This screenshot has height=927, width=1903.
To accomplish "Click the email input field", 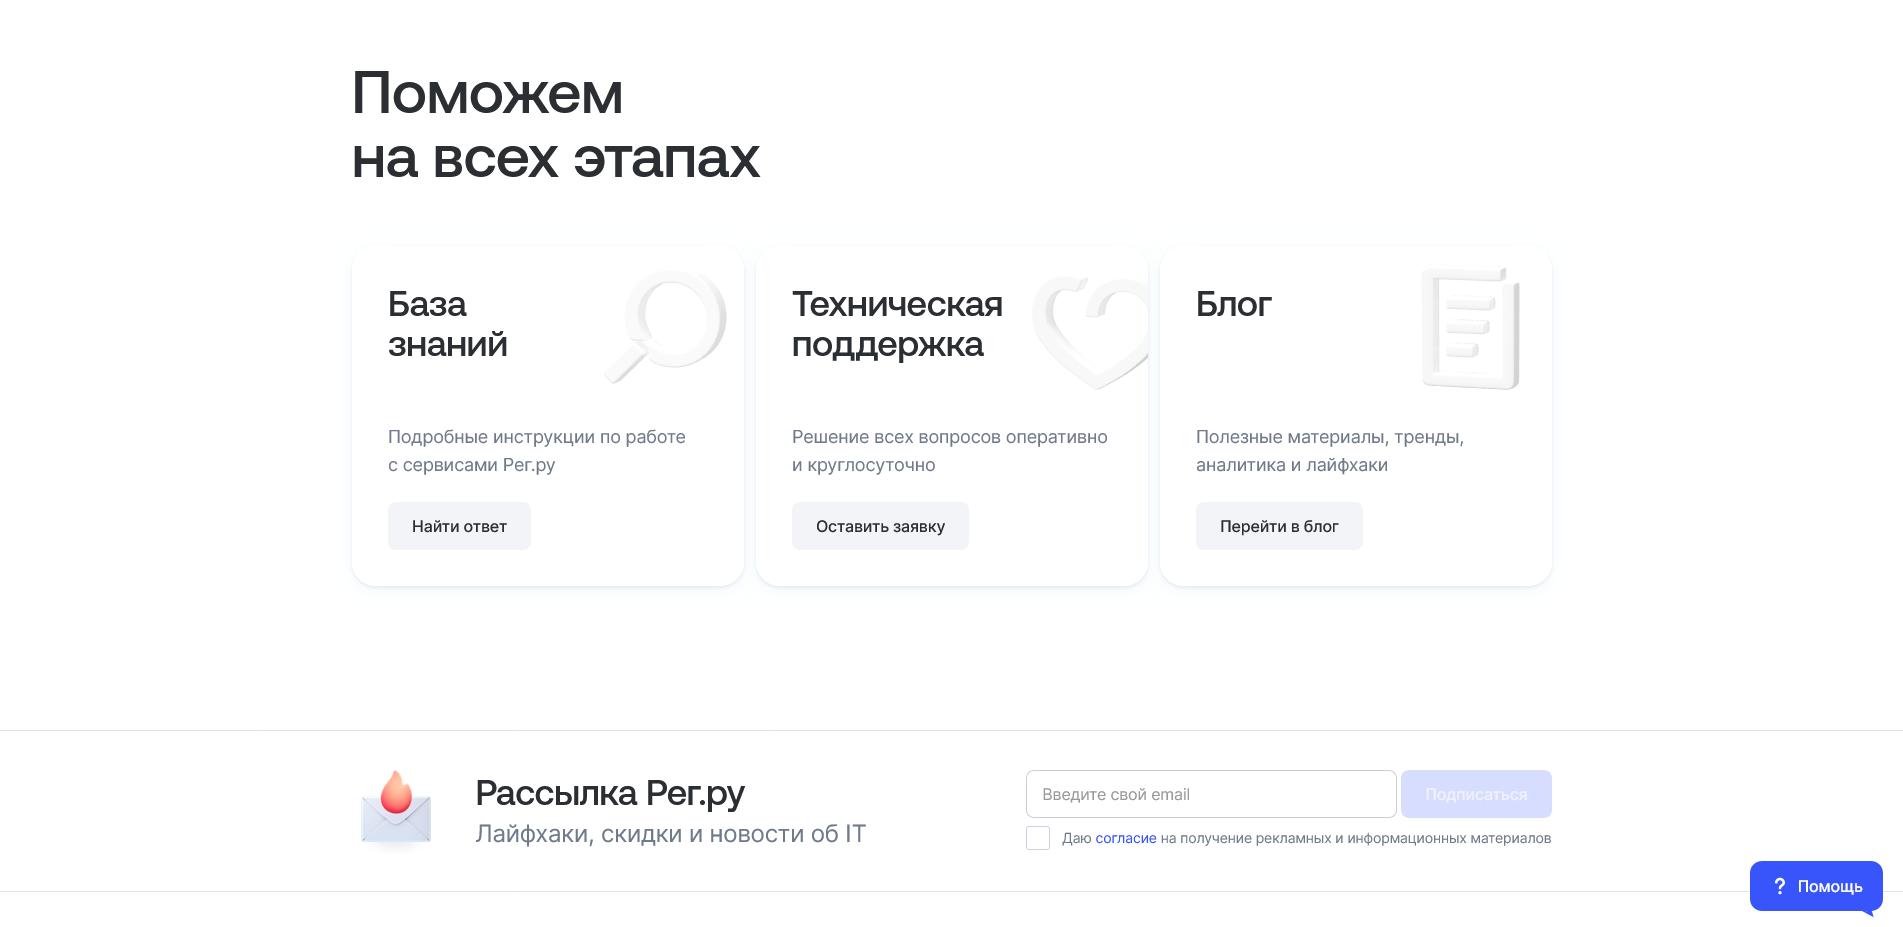I will tap(1210, 793).
